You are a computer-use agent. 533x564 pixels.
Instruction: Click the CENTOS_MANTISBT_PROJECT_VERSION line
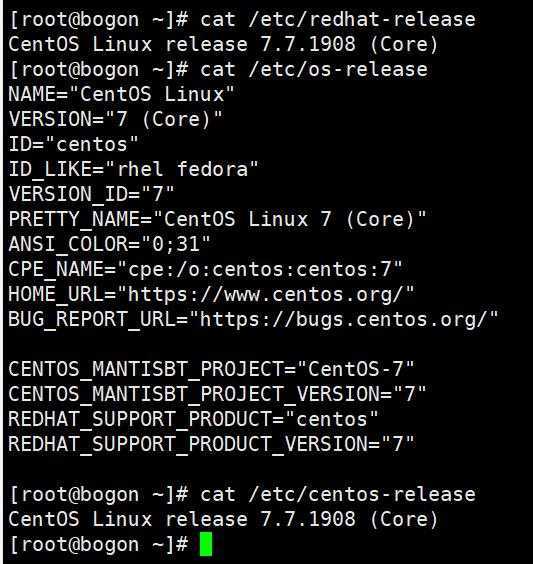(217, 394)
